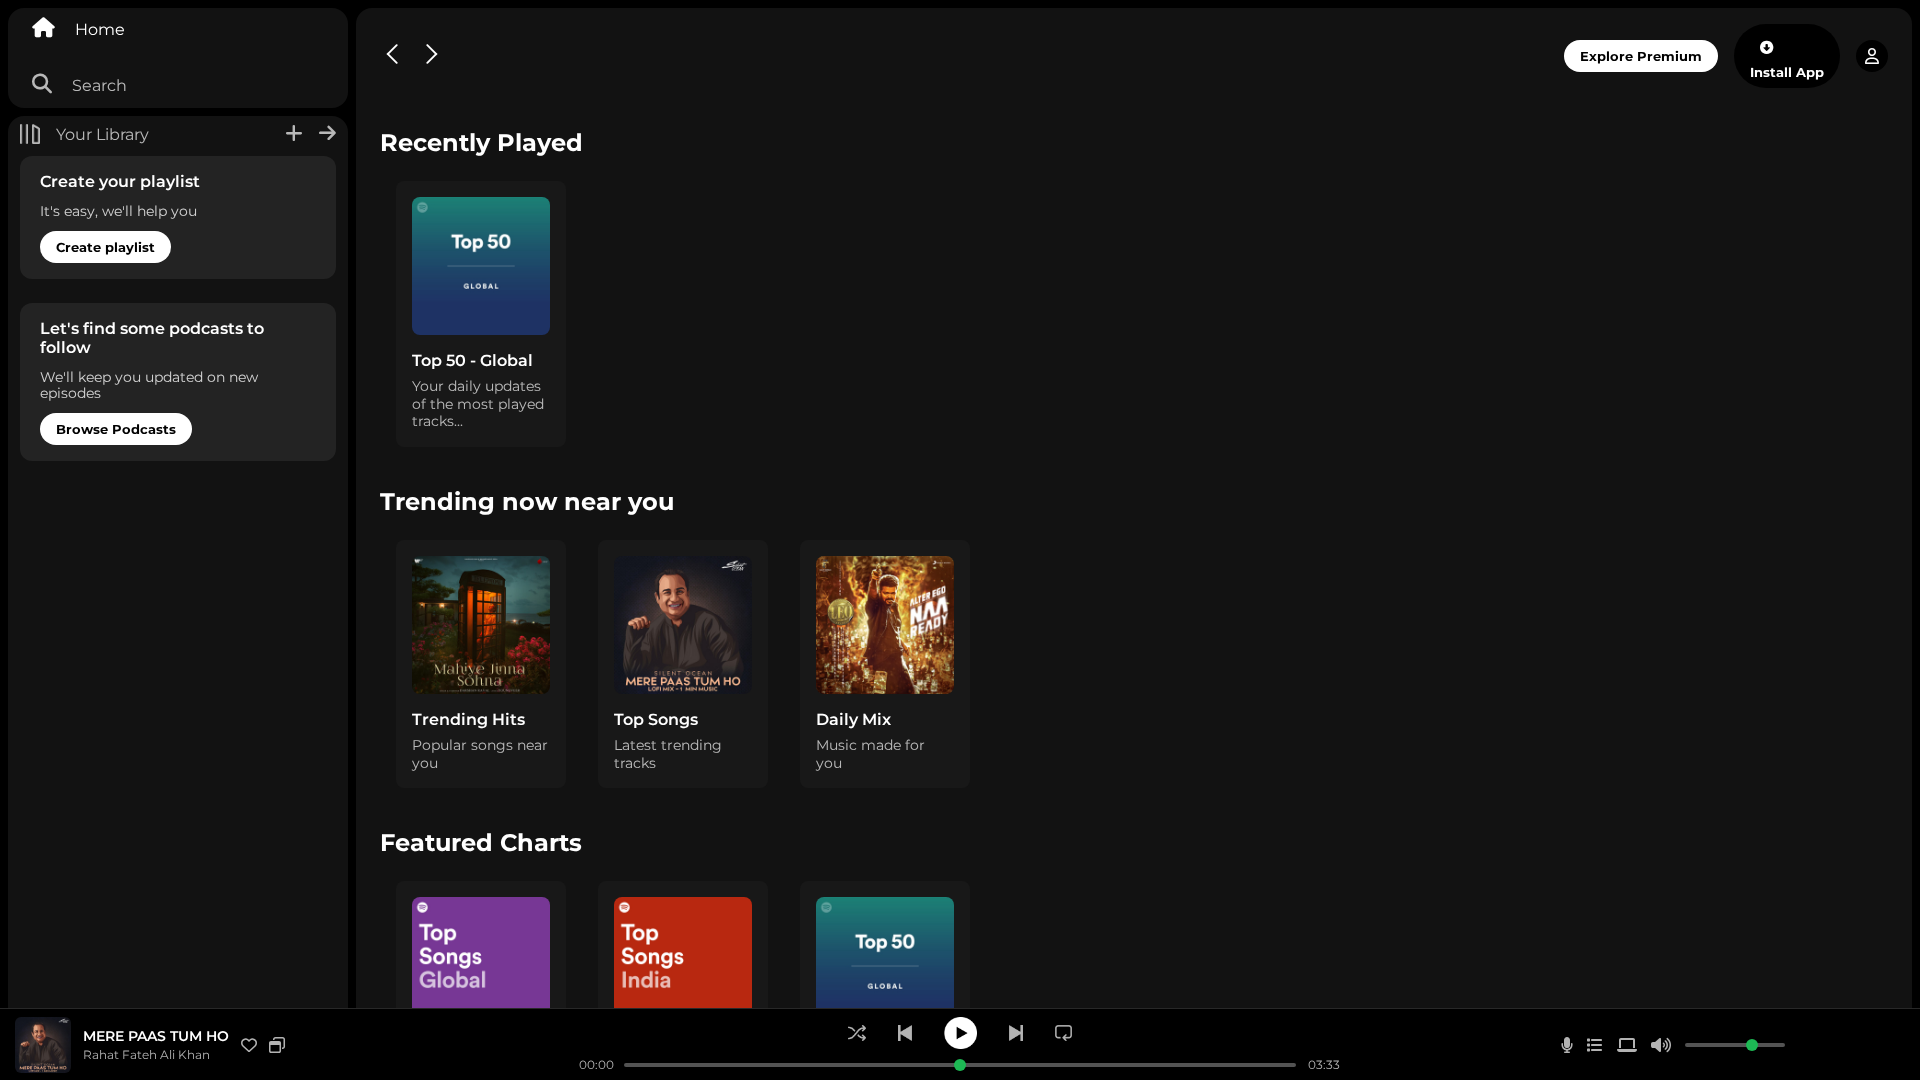1920x1080 pixels.
Task: Open Top 50 - Global in Recently Played
Action: (481, 314)
